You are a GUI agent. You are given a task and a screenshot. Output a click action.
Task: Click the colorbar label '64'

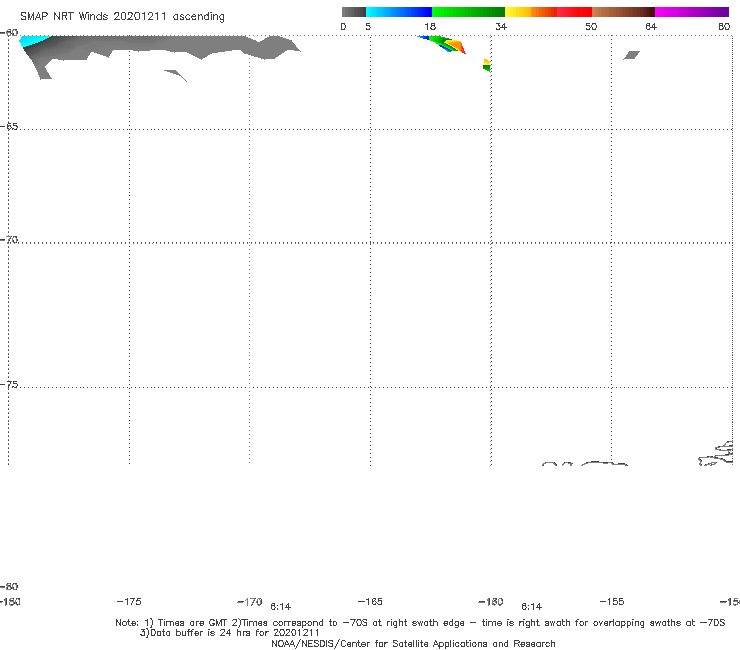pos(651,27)
